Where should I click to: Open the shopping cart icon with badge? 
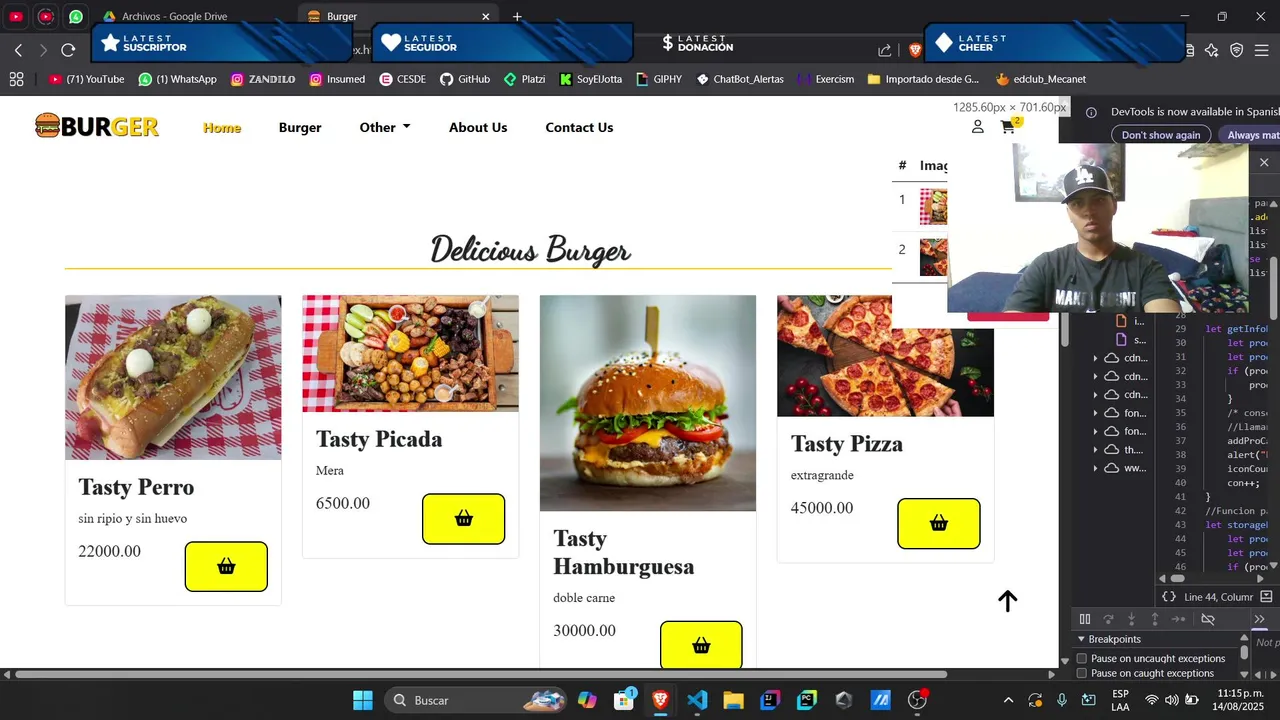coord(1009,125)
